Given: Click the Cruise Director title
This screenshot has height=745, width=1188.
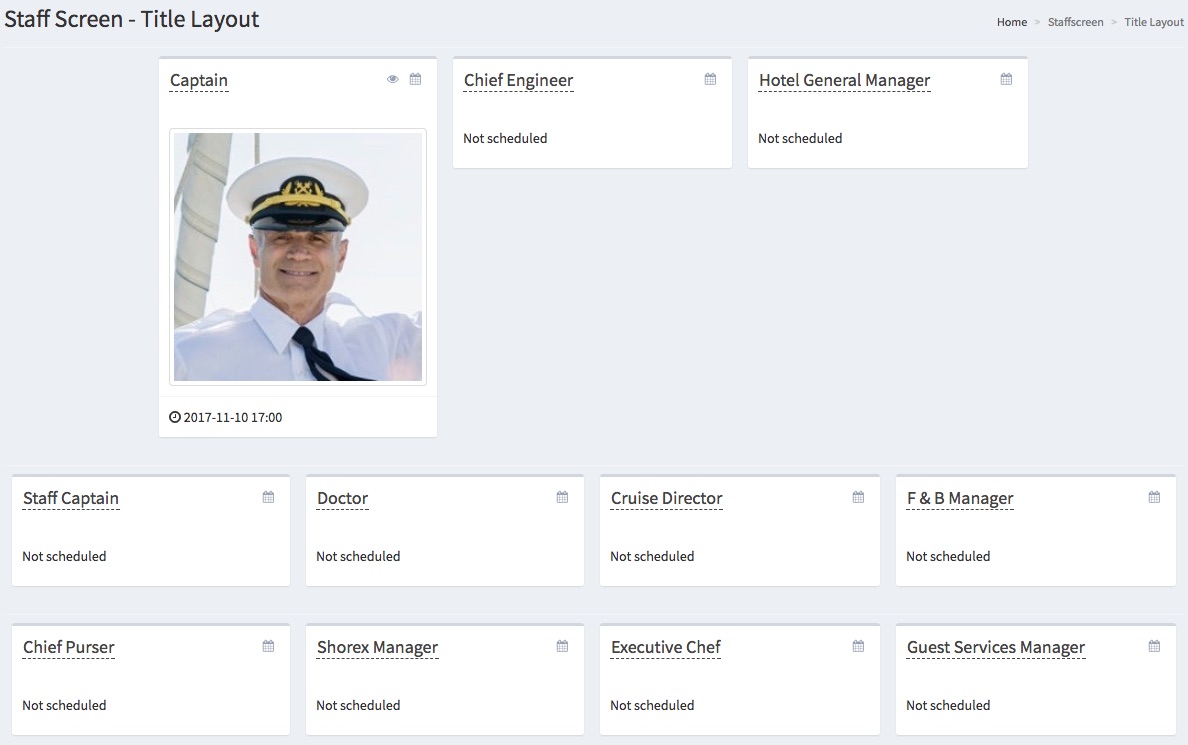Looking at the screenshot, I should click(666, 499).
